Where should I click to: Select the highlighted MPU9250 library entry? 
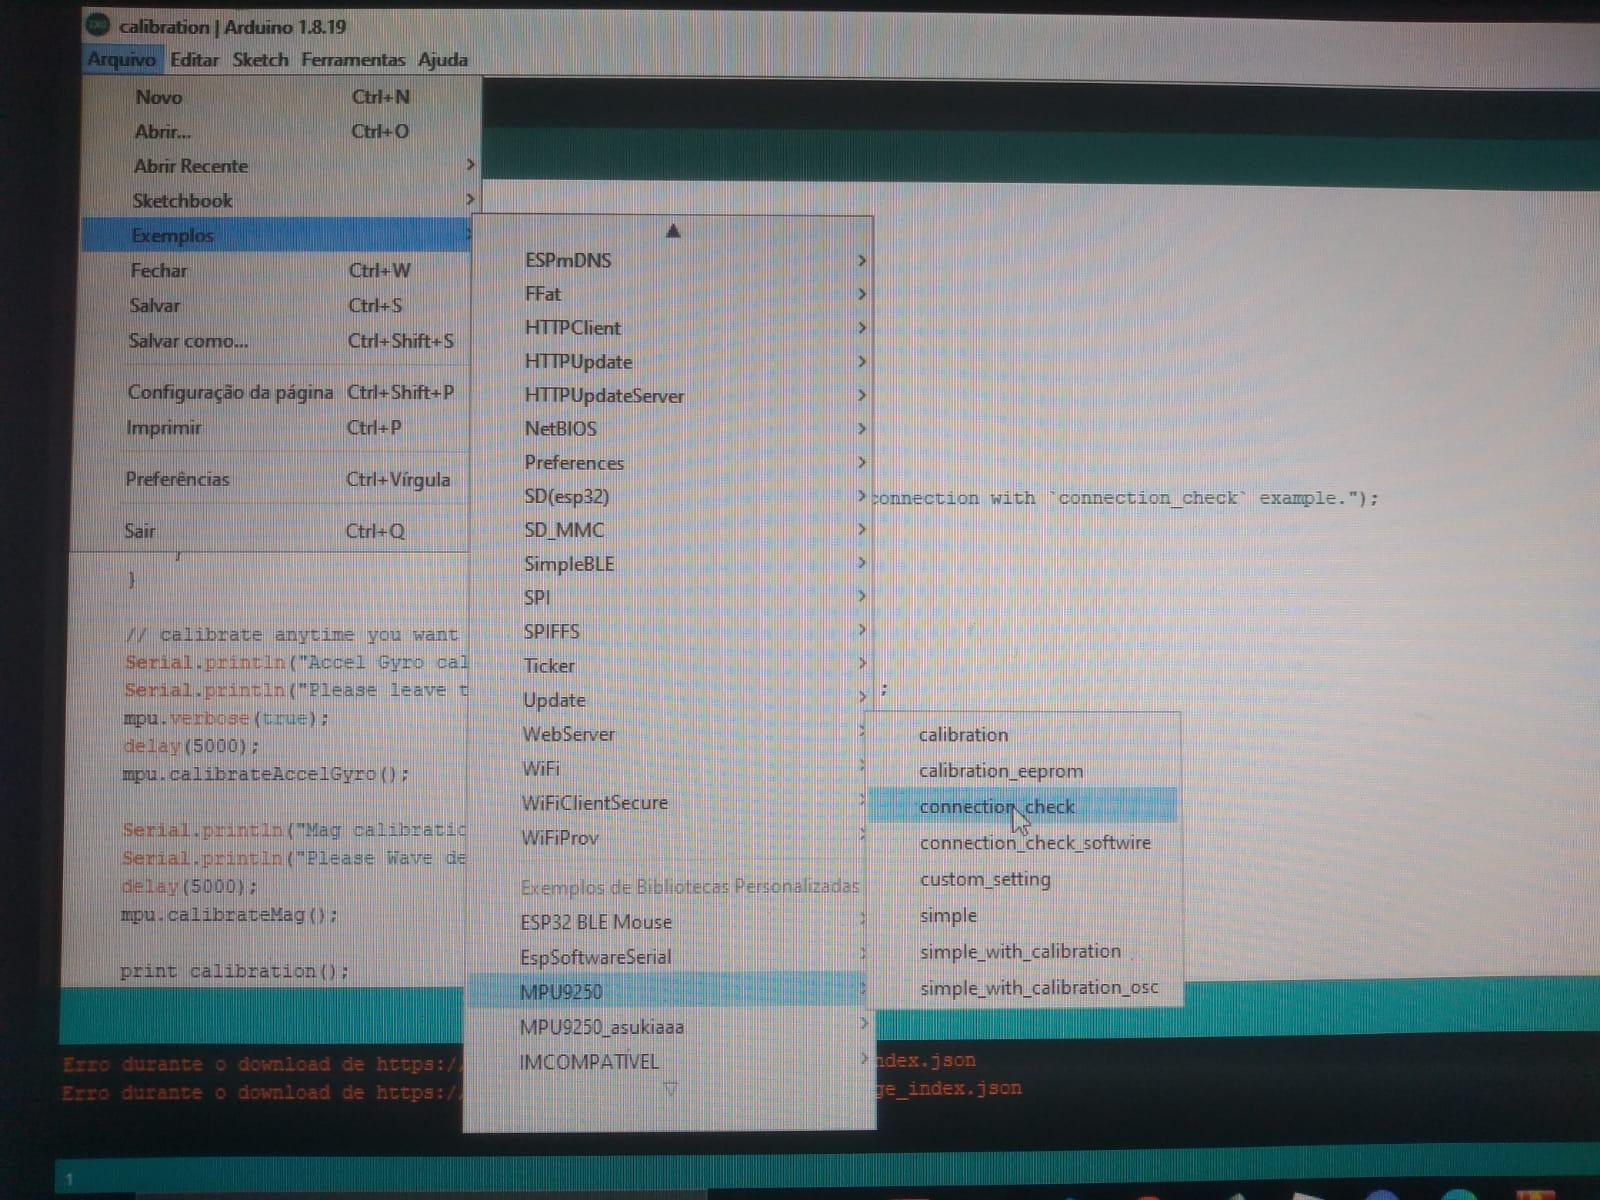point(667,992)
